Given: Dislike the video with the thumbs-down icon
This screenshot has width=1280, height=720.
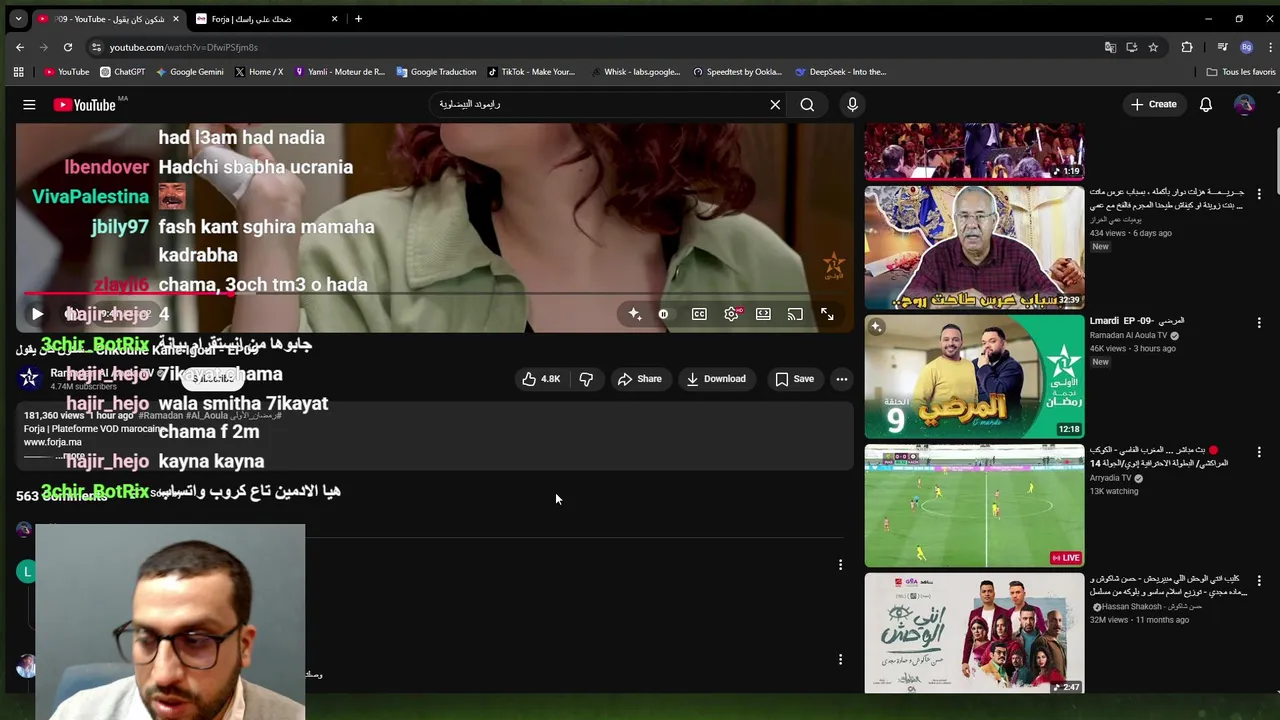Looking at the screenshot, I should click(x=586, y=379).
